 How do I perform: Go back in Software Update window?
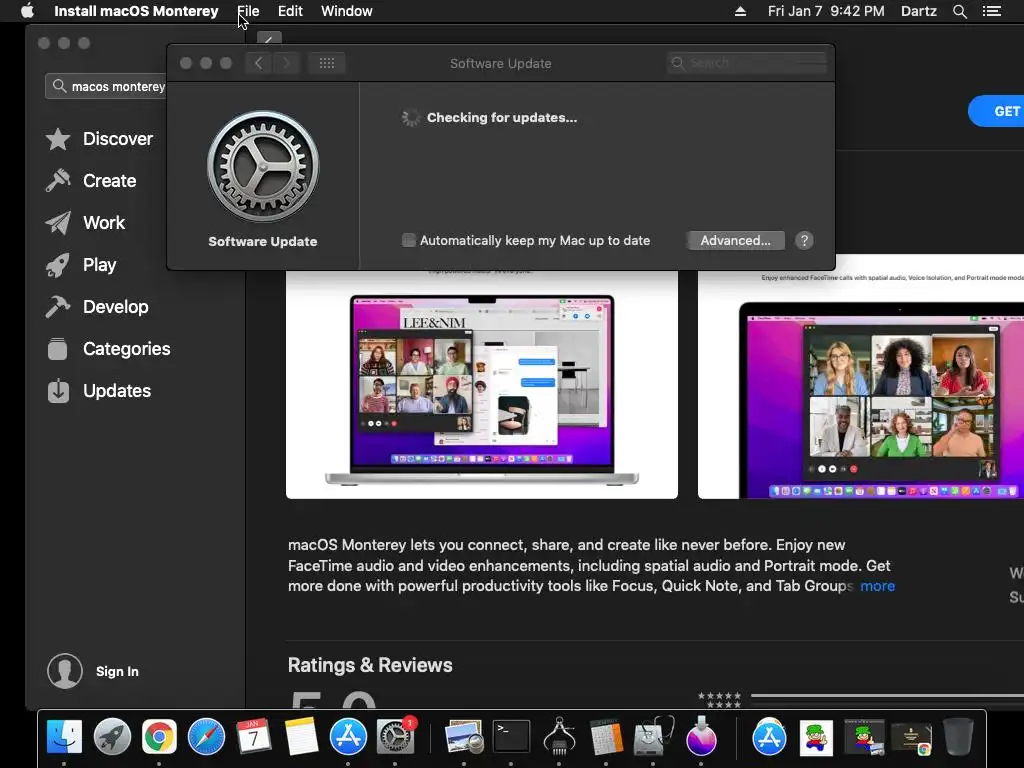click(x=259, y=63)
